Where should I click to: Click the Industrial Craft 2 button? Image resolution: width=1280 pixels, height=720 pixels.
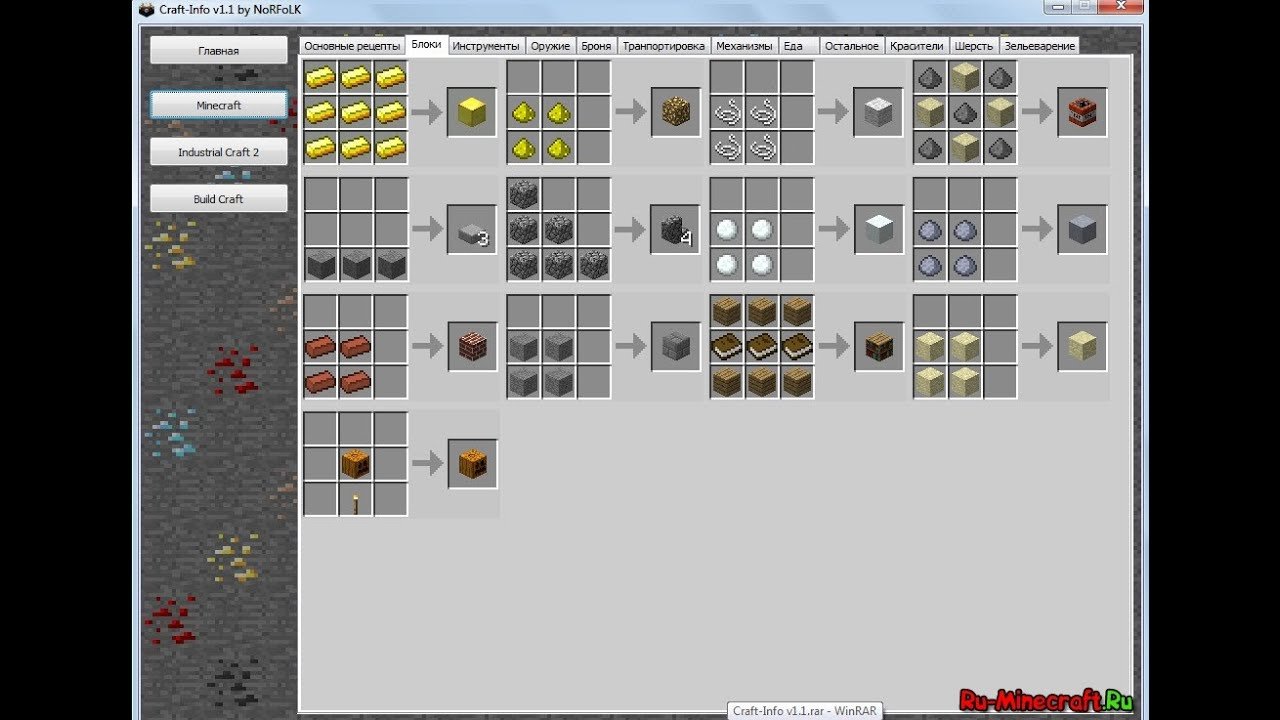pyautogui.click(x=218, y=152)
